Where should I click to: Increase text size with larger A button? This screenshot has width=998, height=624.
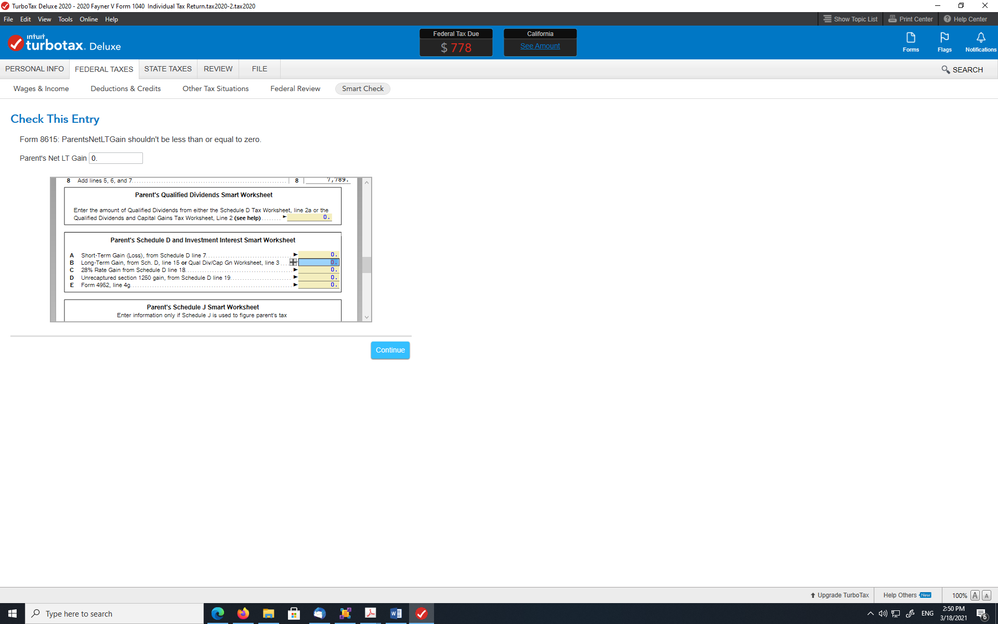tap(987, 595)
